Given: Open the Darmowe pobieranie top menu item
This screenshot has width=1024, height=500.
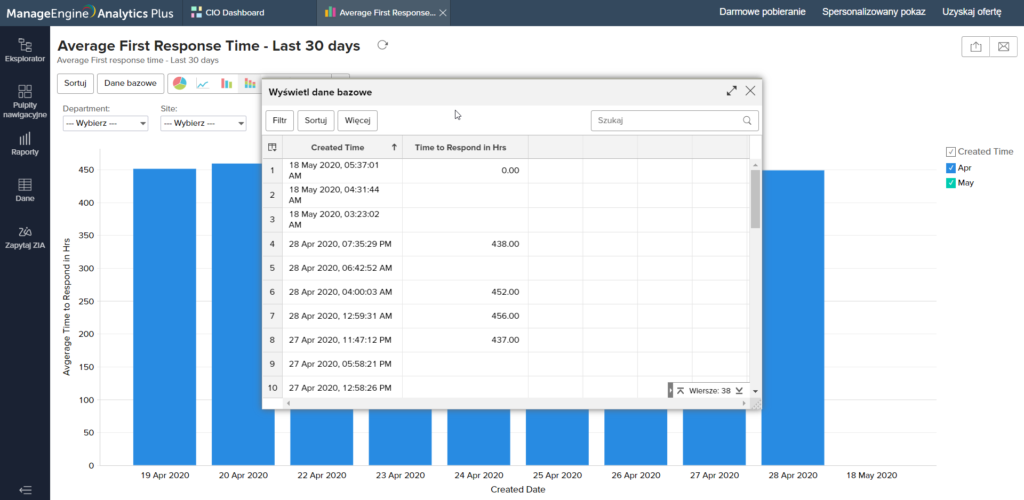Looking at the screenshot, I should coord(762,13).
